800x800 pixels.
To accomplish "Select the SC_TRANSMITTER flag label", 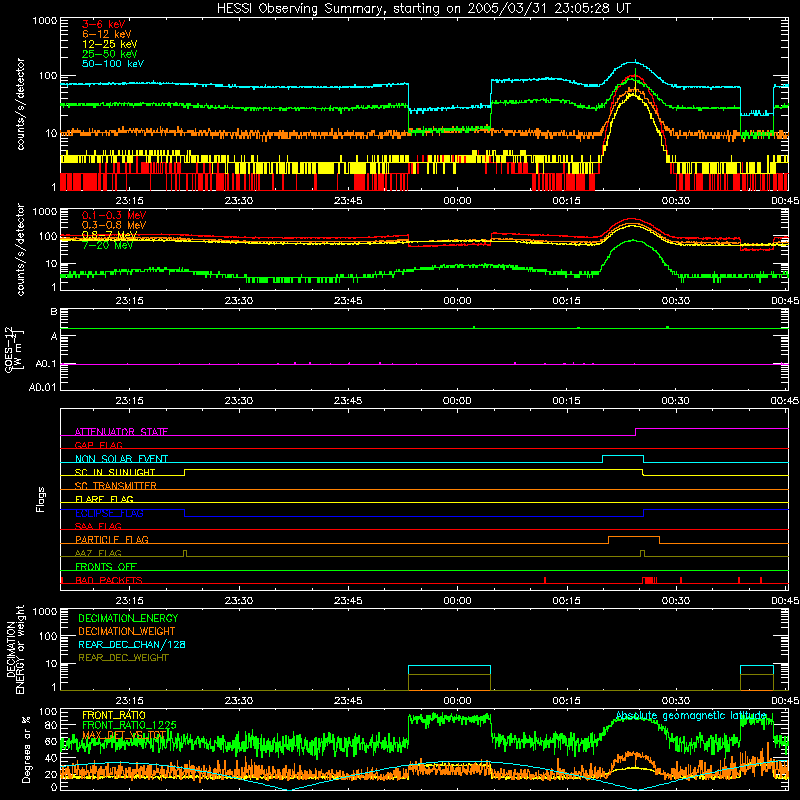I will (x=116, y=485).
